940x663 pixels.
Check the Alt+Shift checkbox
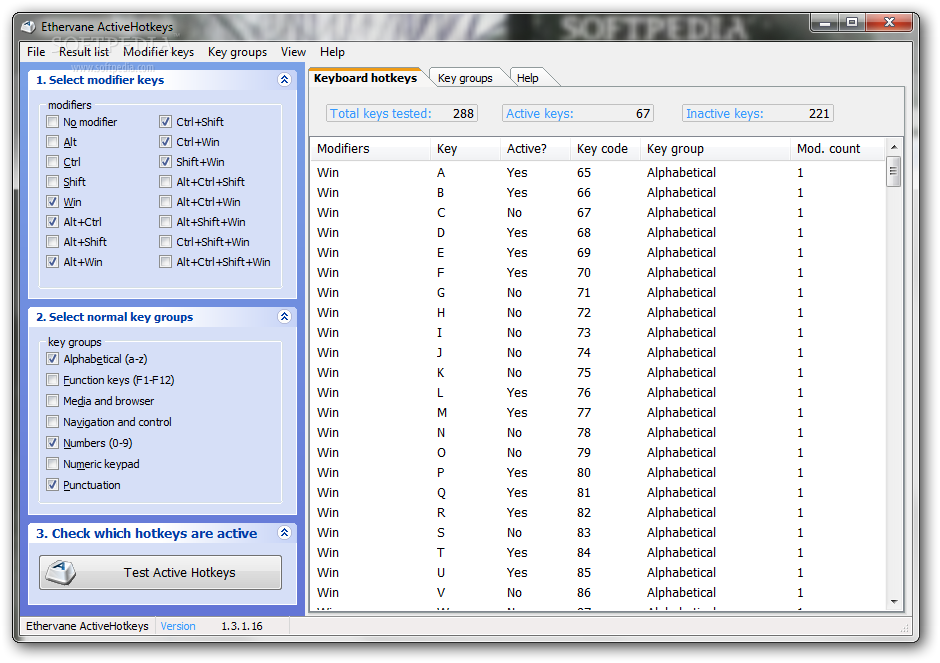pyautogui.click(x=53, y=242)
